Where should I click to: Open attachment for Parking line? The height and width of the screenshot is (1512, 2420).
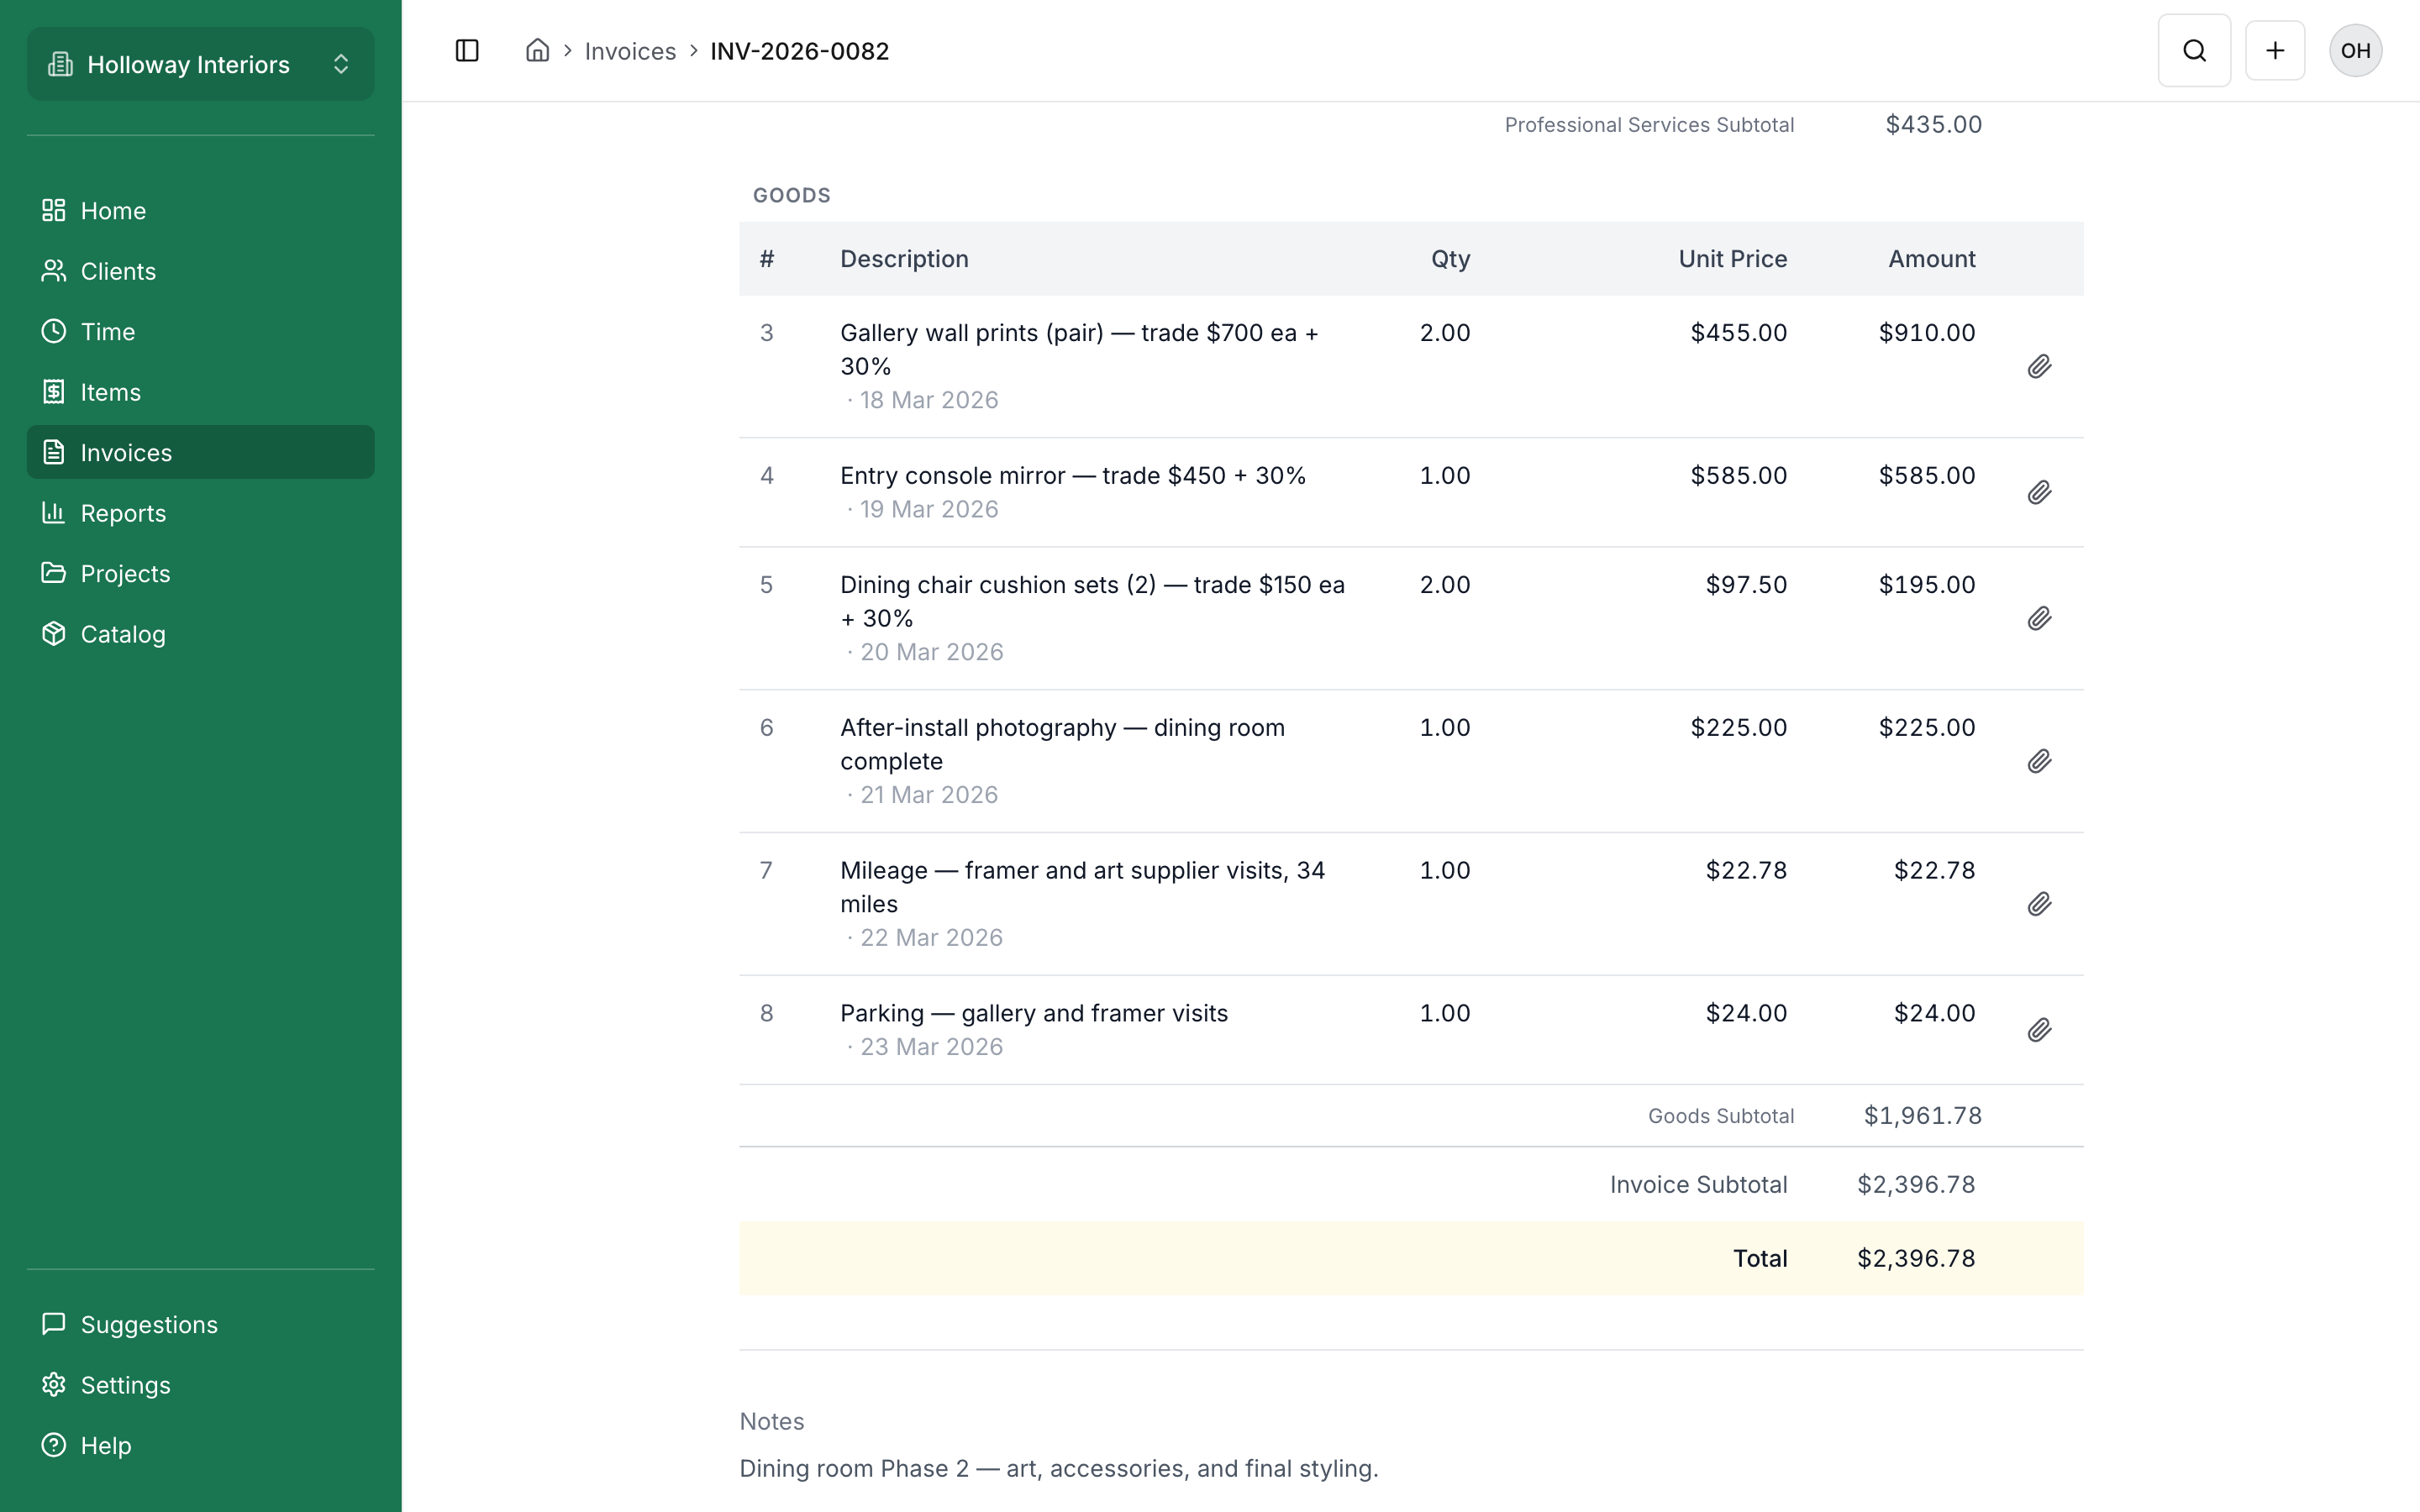tap(2039, 1030)
